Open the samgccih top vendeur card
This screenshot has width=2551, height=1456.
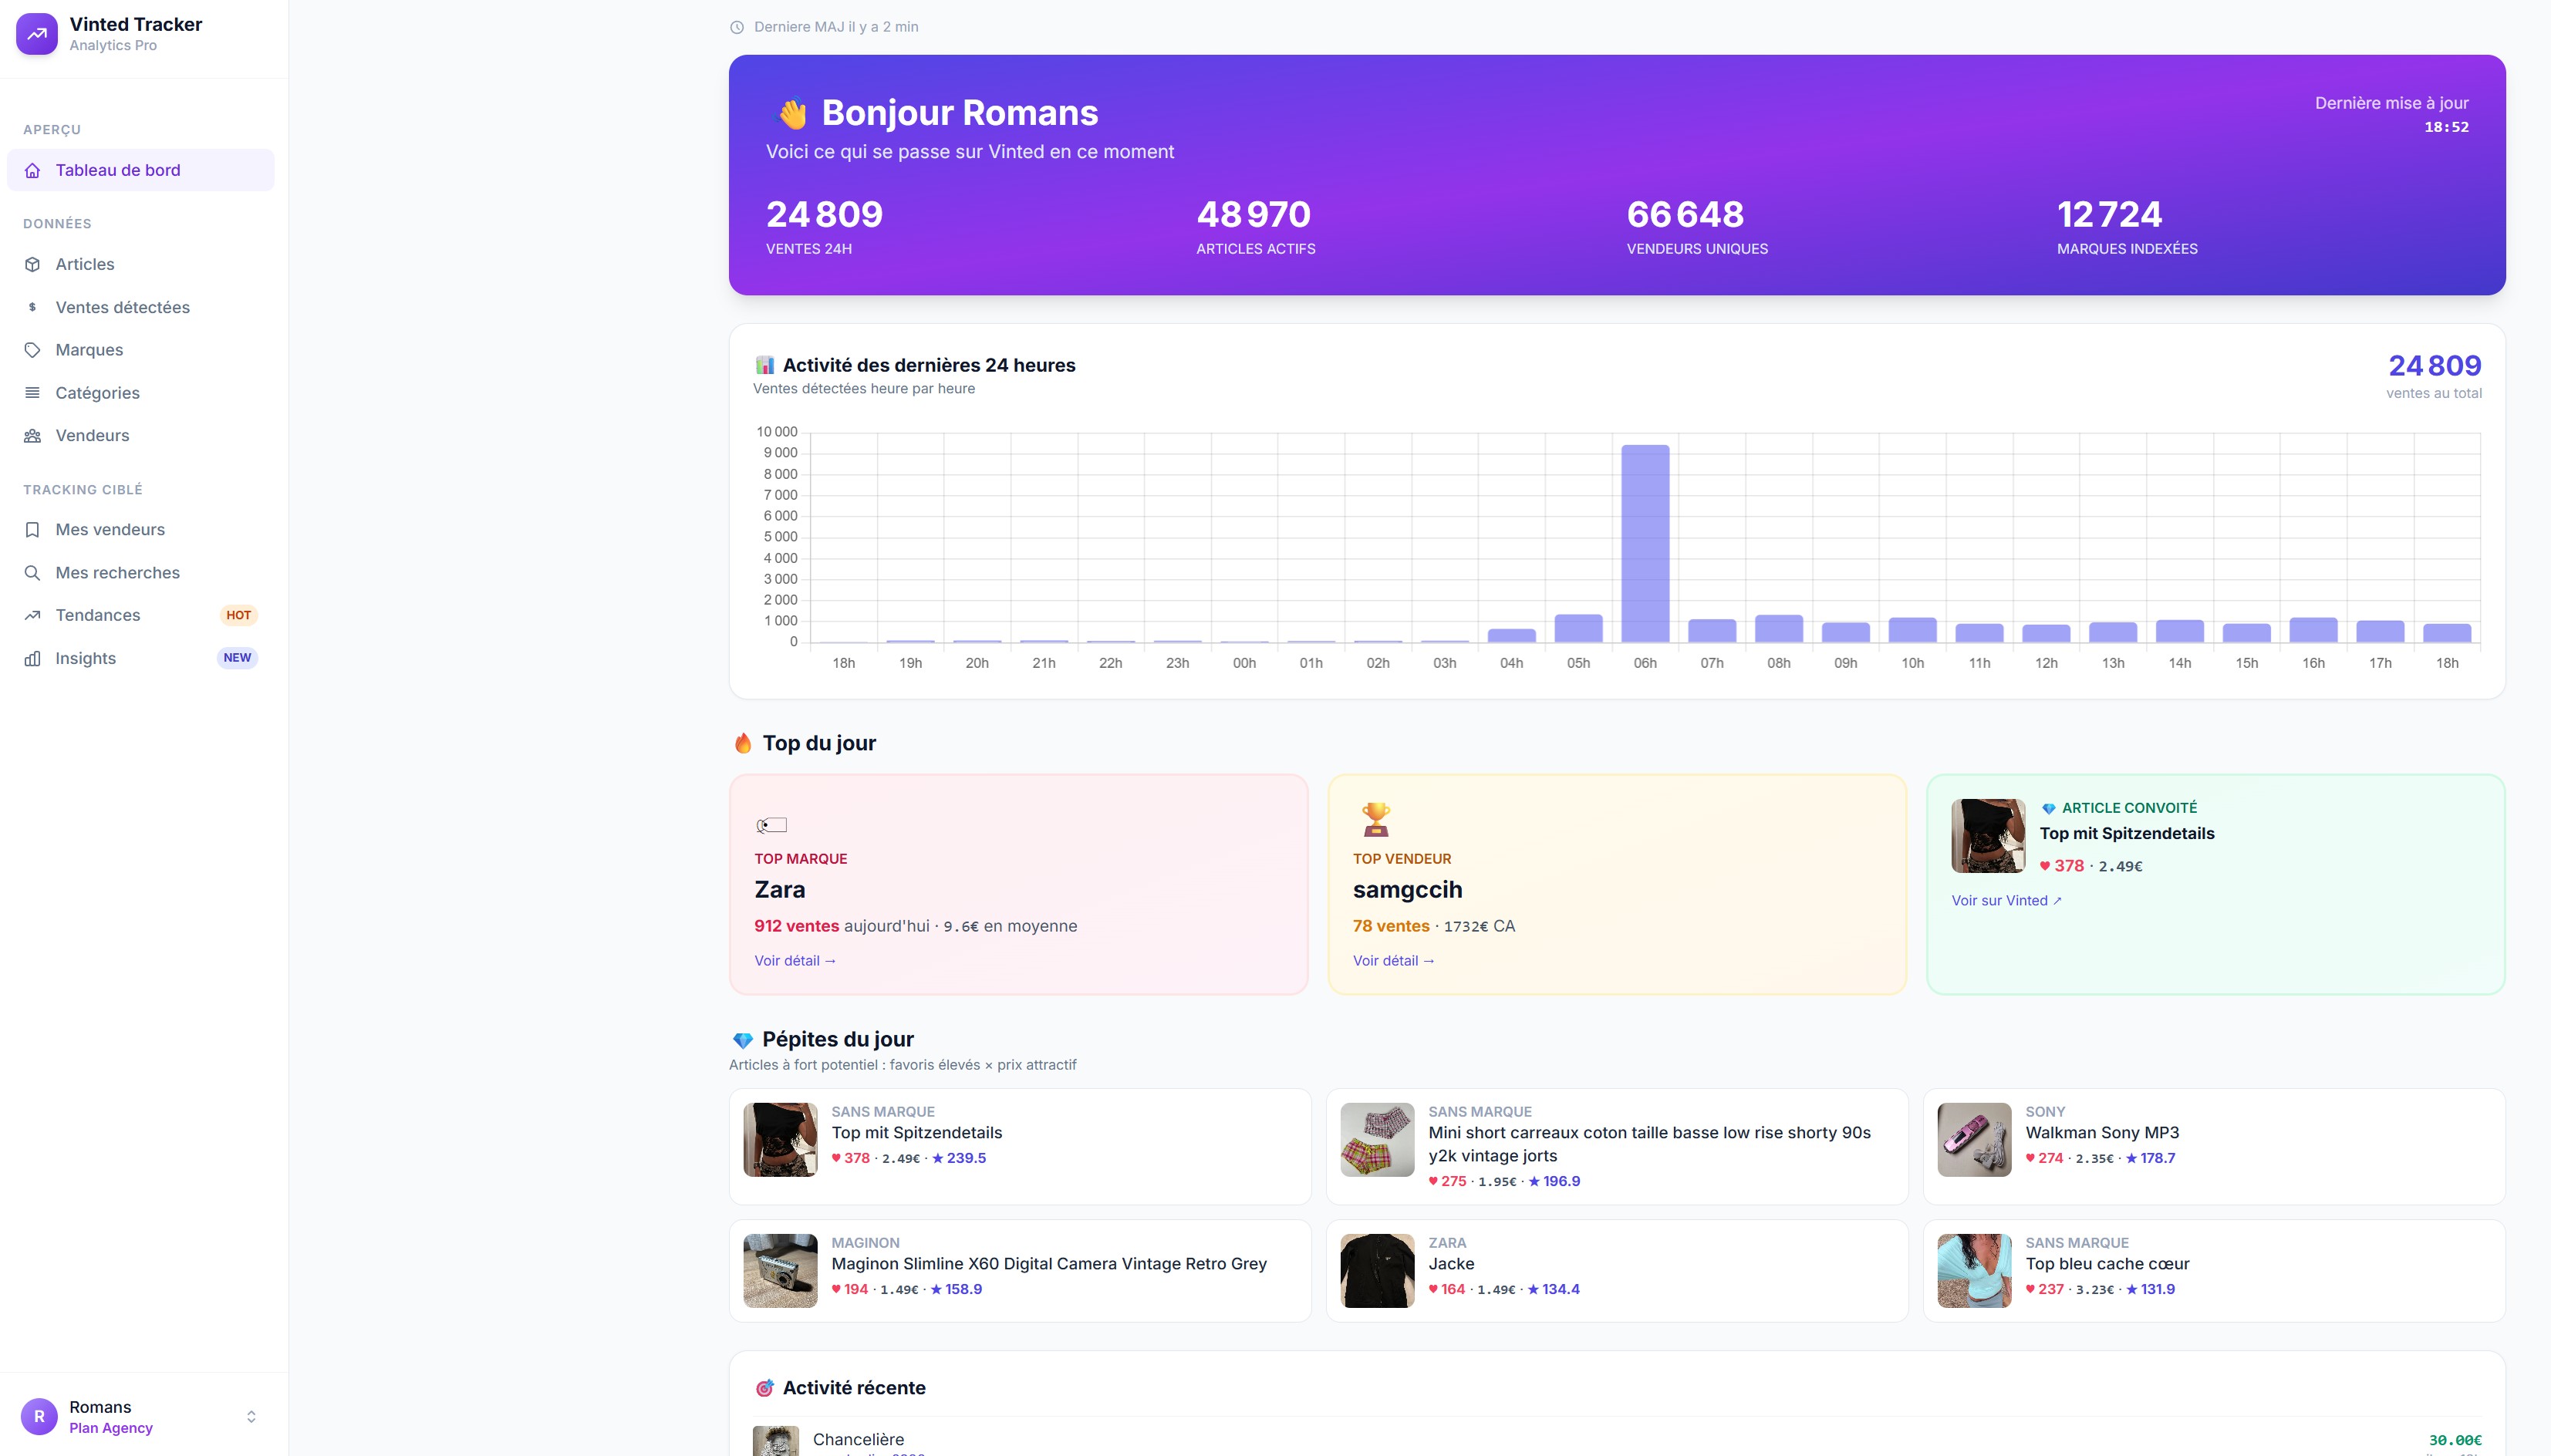click(x=1617, y=884)
